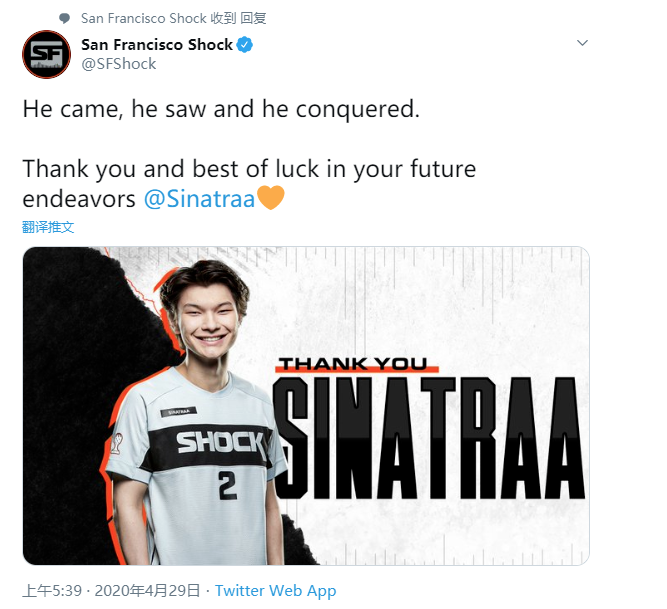Screen dimensions: 667x609
Task: Click the @SFShock handle
Action: [119, 64]
